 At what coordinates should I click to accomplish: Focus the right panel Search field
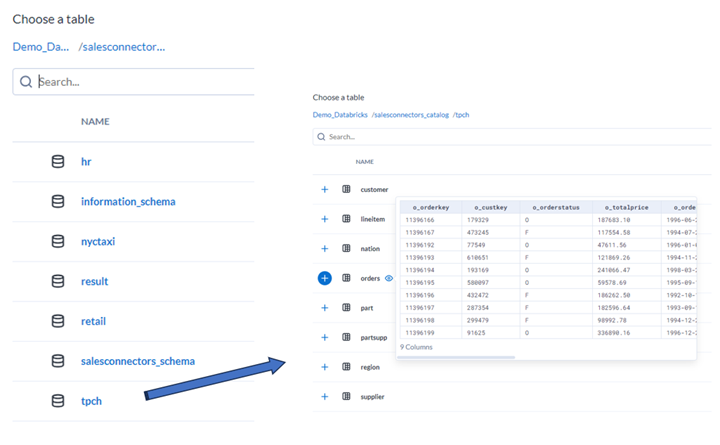tap(512, 137)
